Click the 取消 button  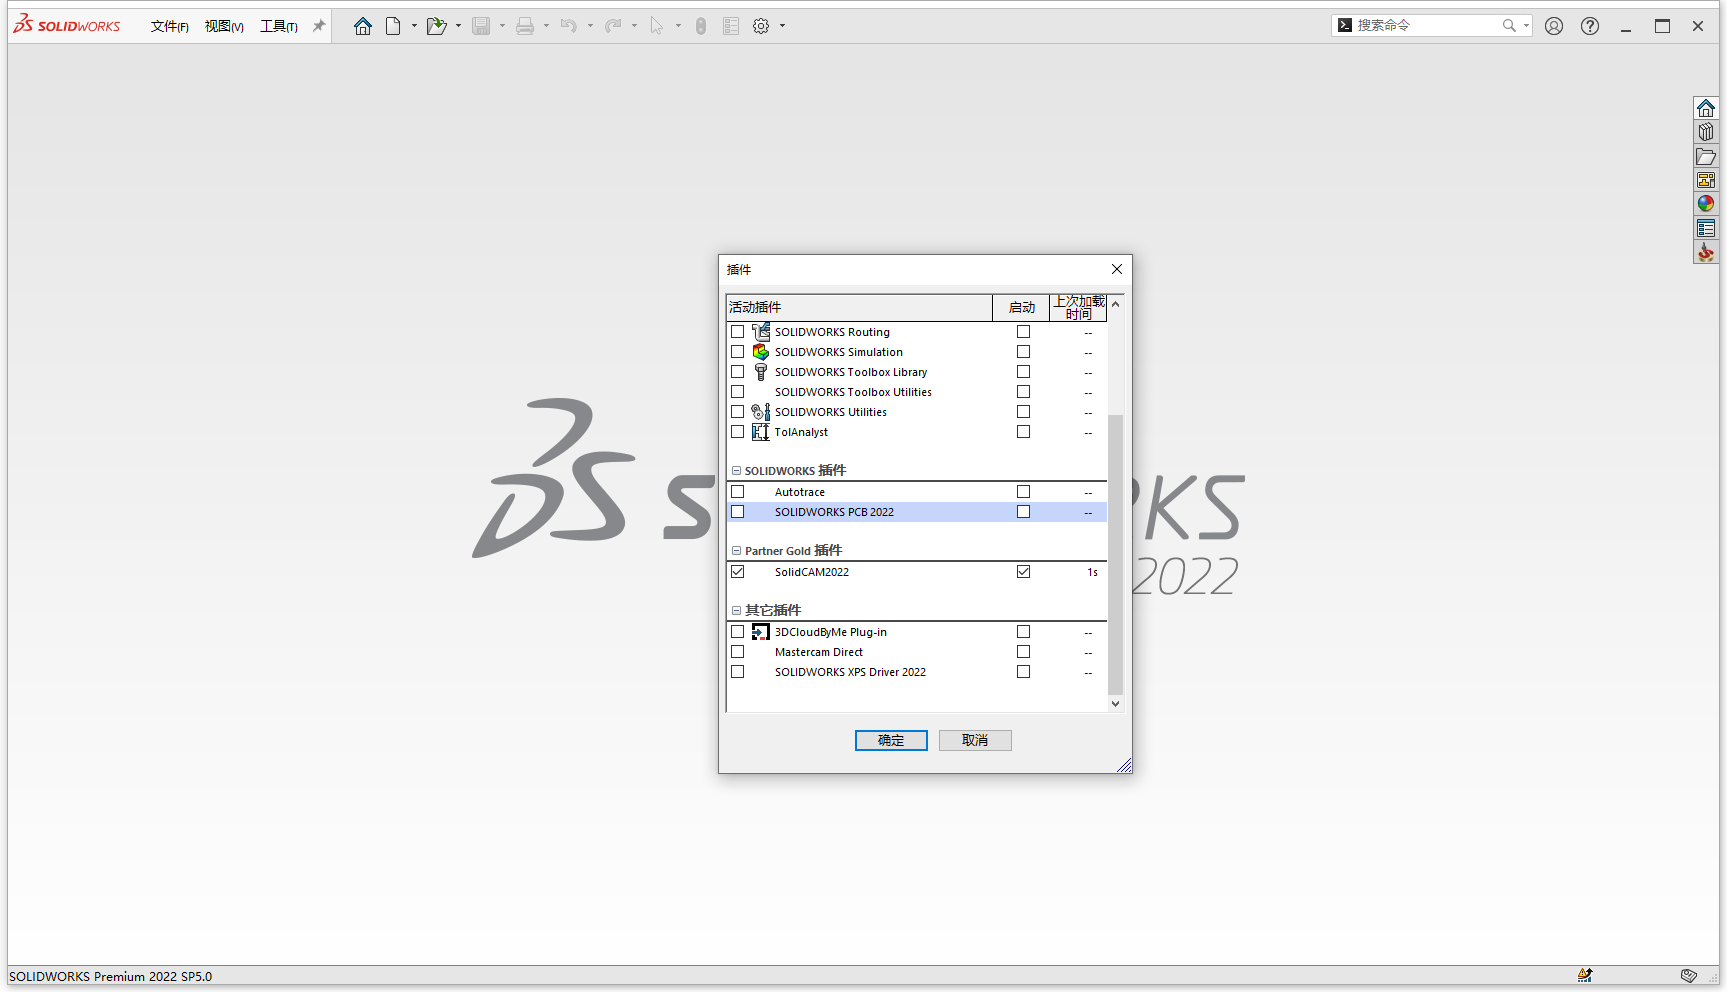tap(975, 740)
